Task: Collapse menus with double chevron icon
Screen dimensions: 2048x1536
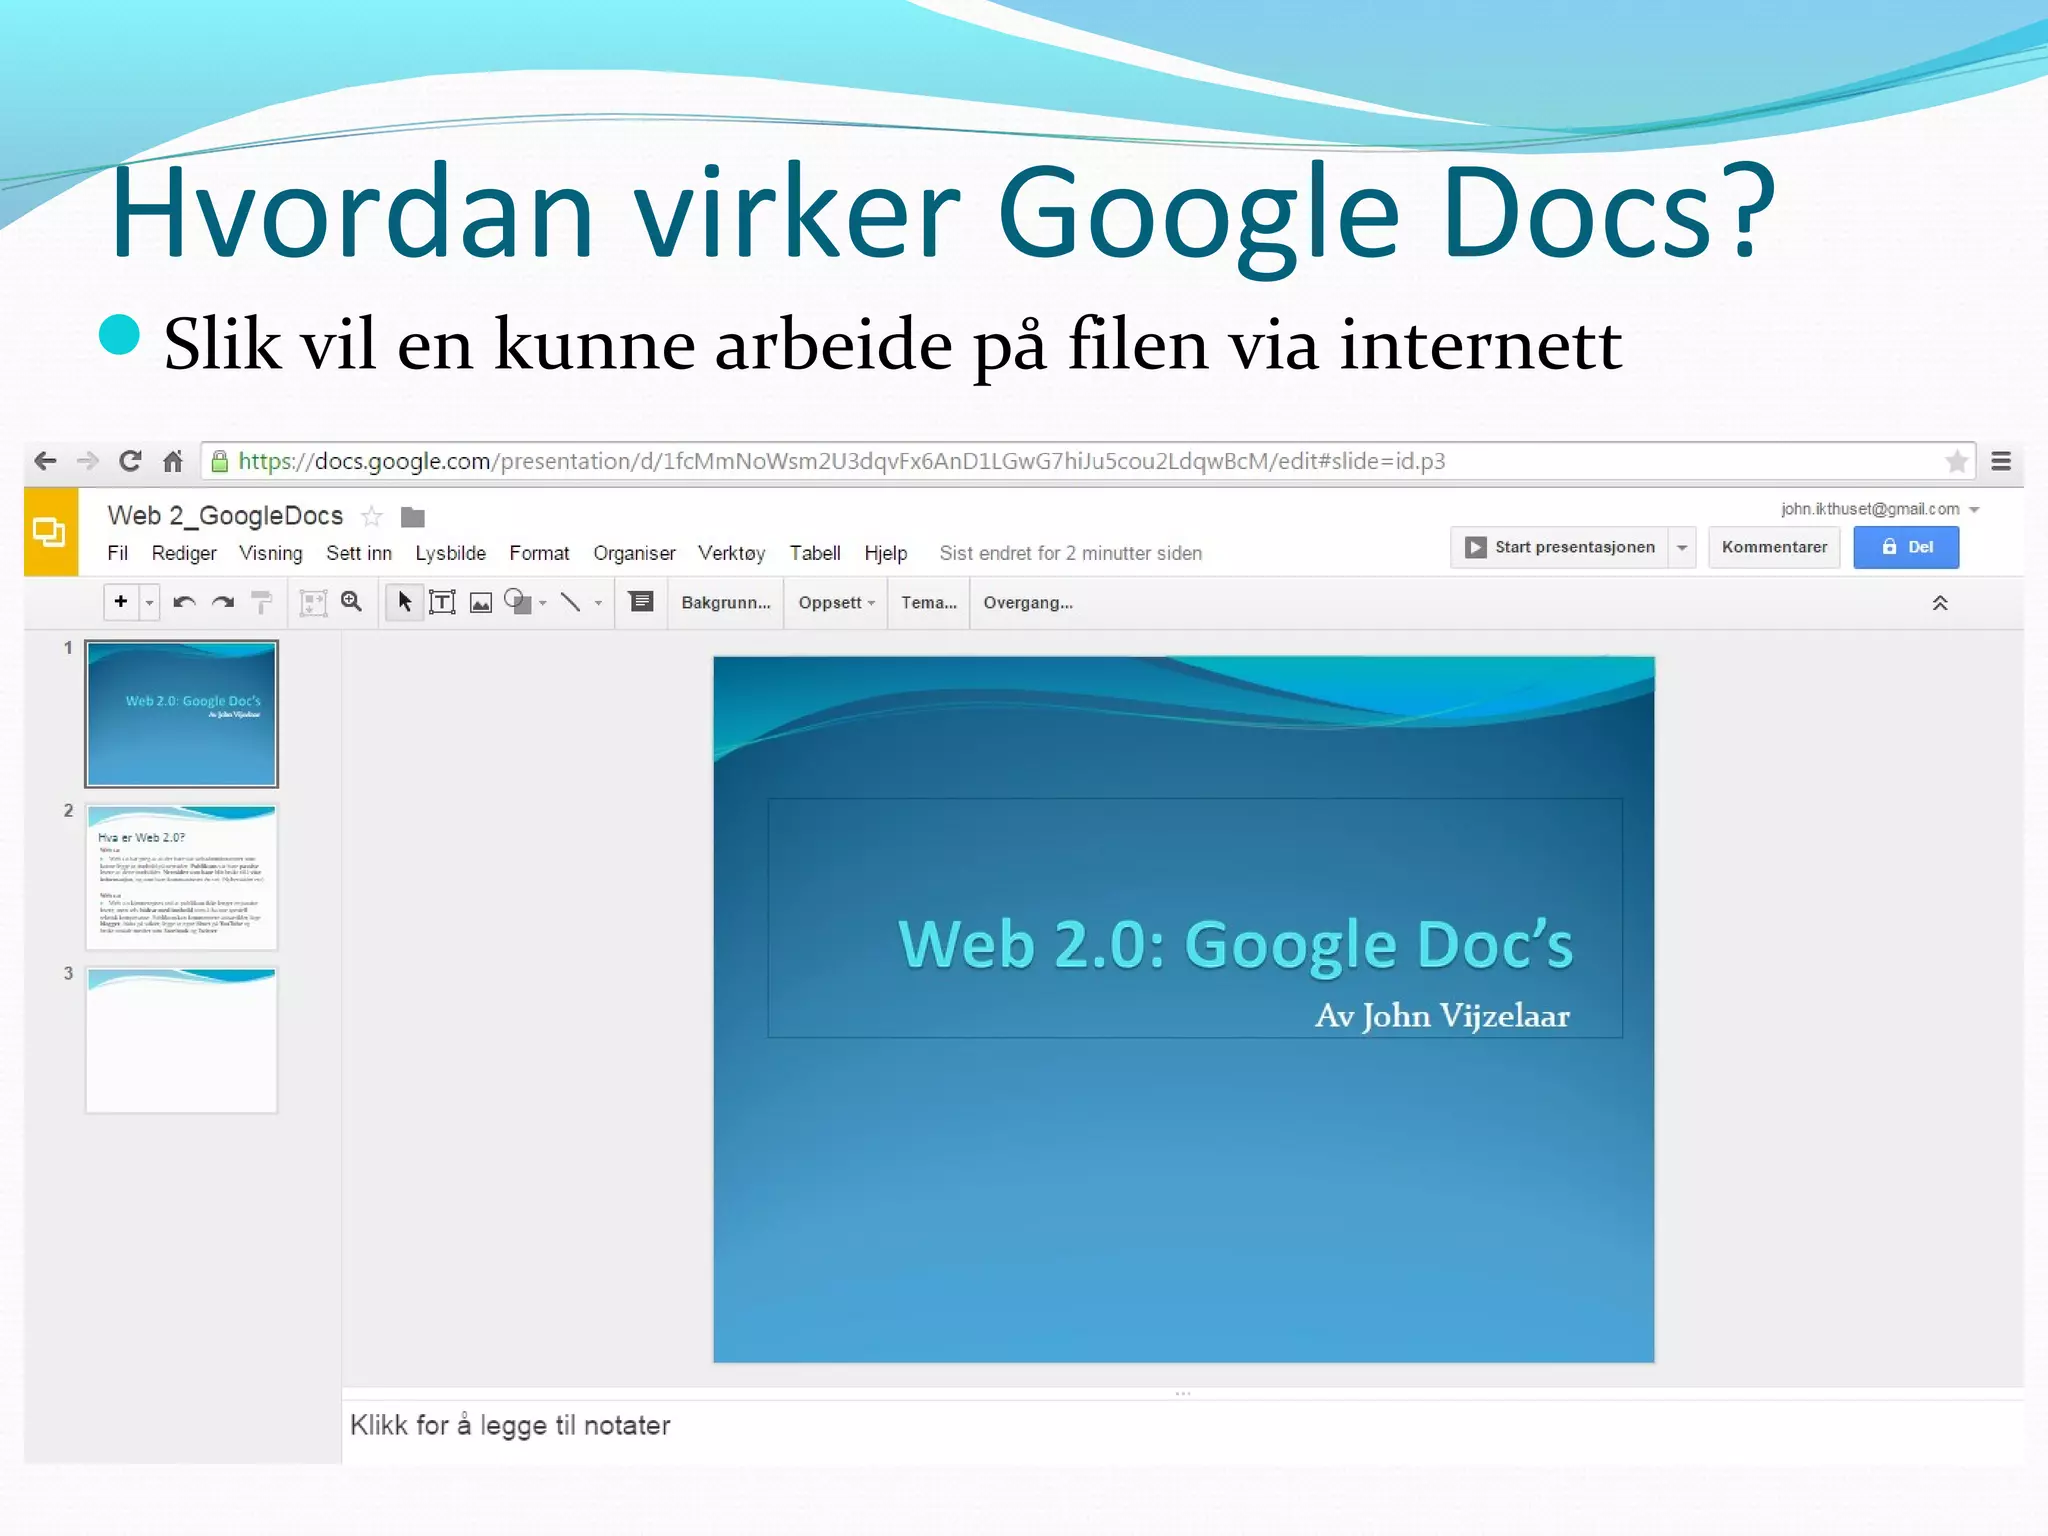Action: (1940, 603)
